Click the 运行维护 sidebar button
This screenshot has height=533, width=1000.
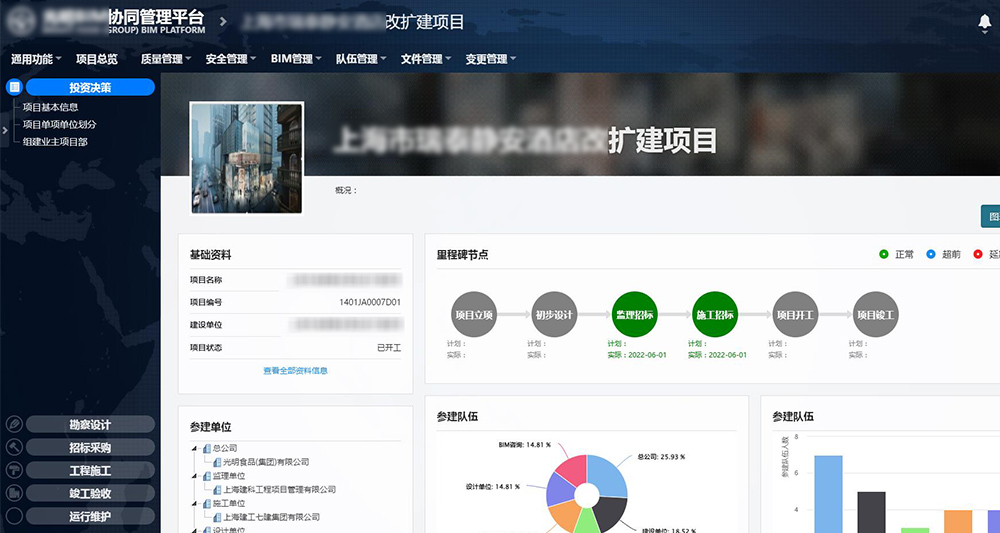[90, 516]
